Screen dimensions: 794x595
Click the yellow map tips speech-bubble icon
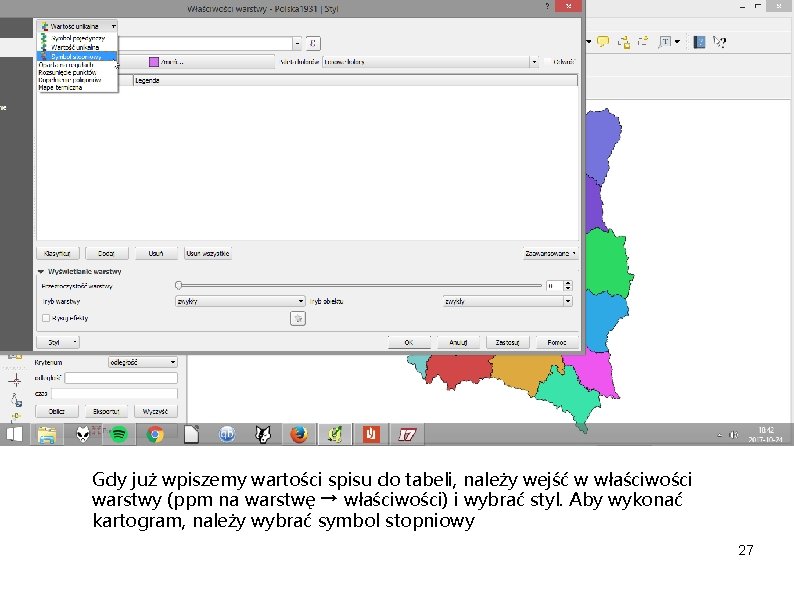coord(603,42)
